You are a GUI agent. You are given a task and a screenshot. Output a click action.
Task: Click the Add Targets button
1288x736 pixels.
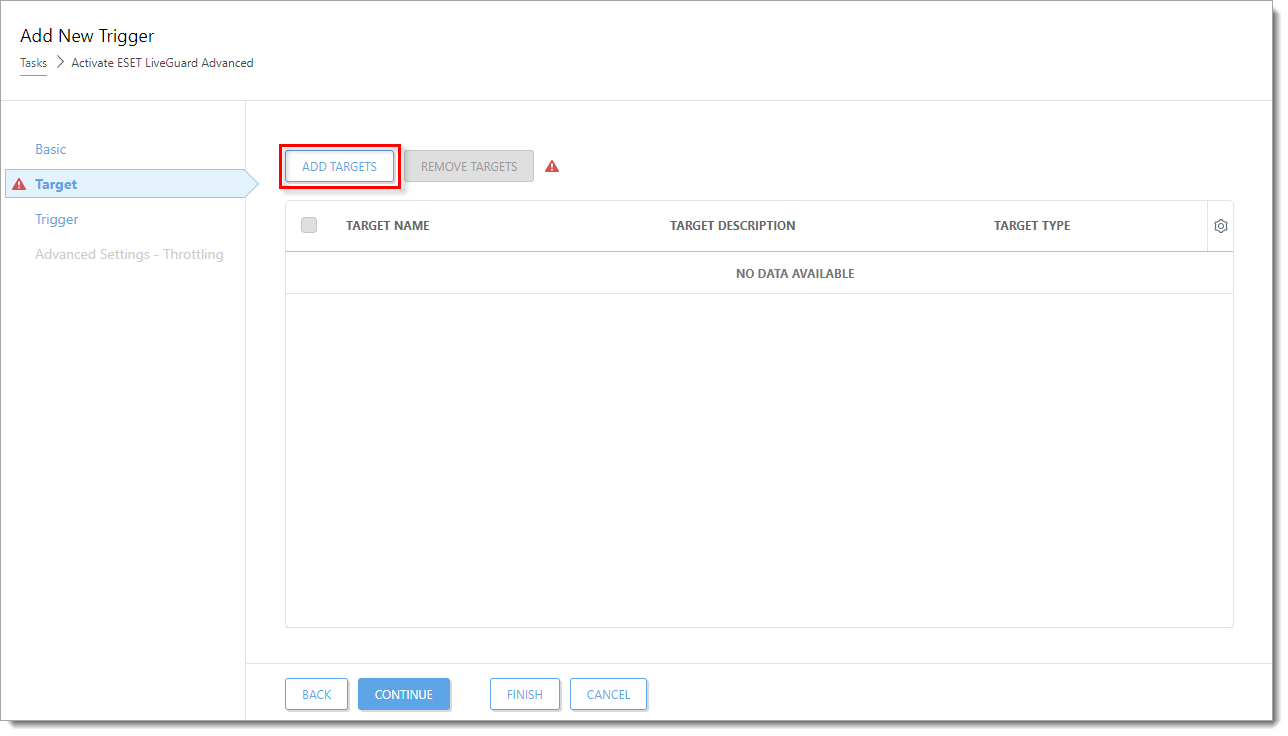point(340,166)
